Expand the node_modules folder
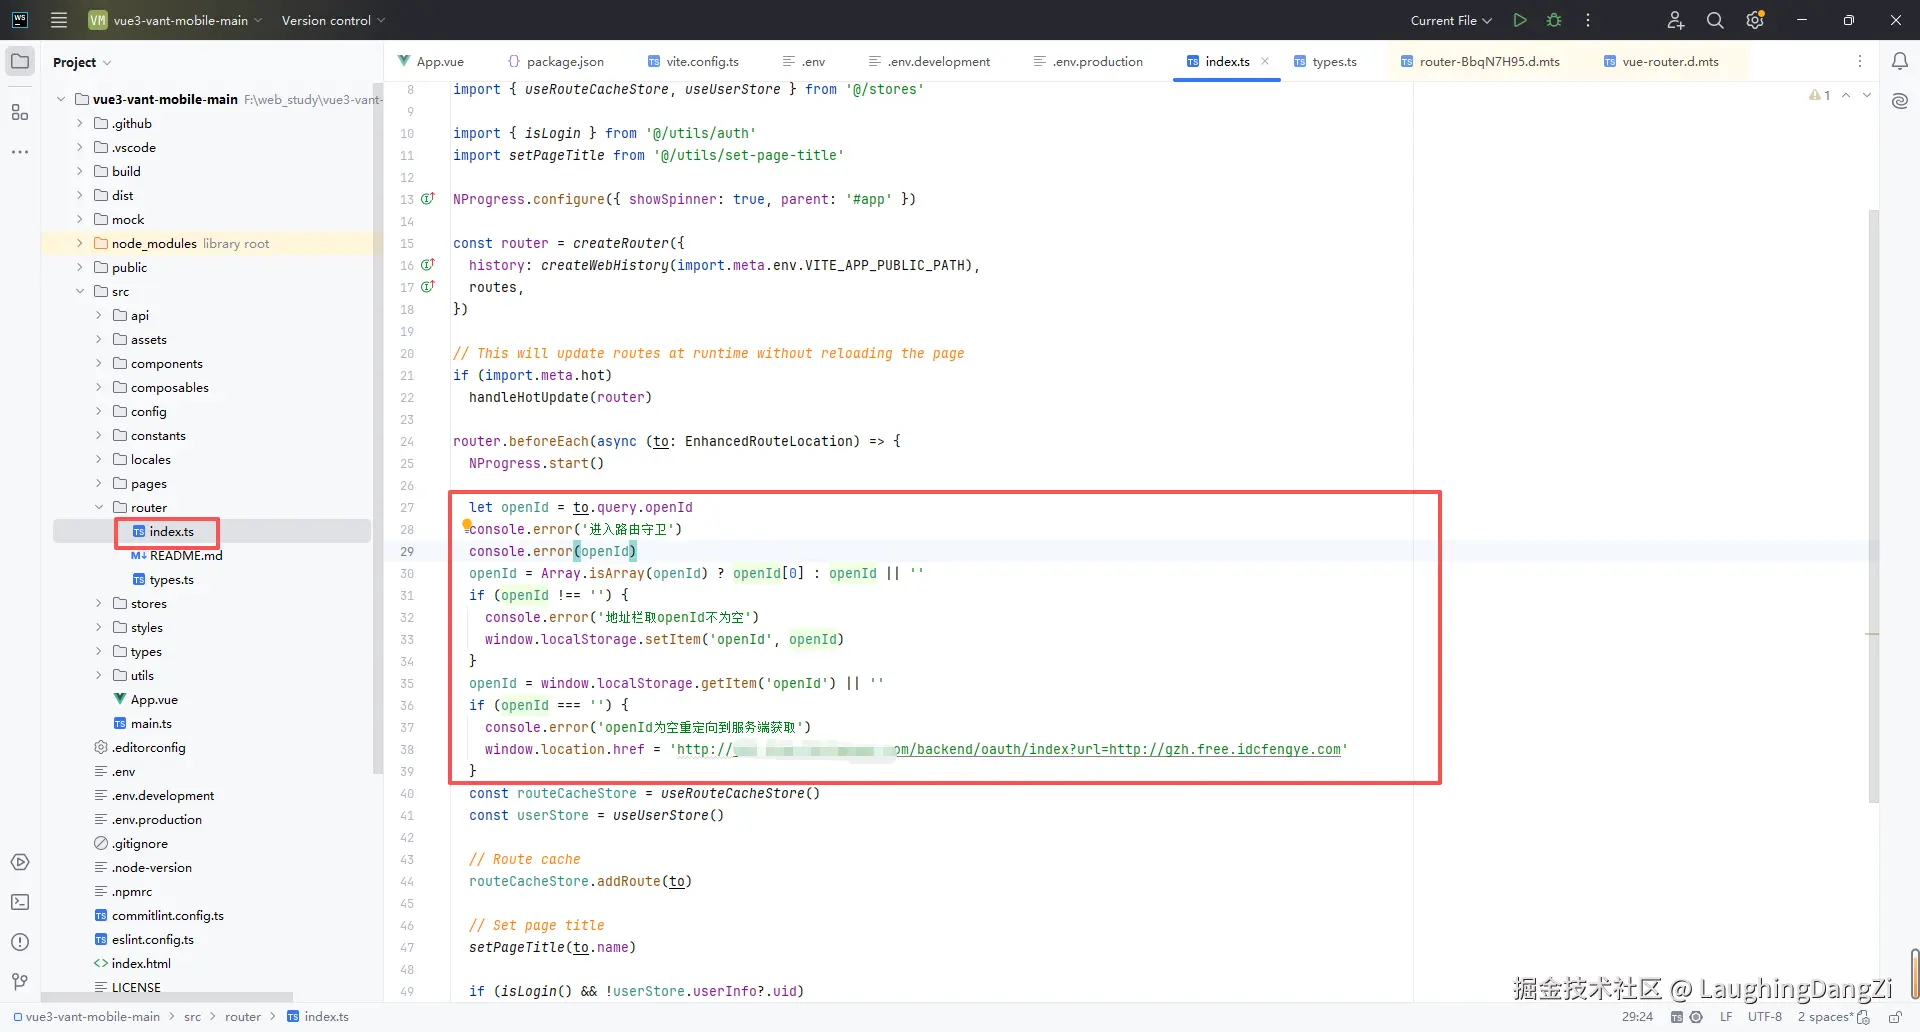Viewport: 1920px width, 1032px height. tap(80, 243)
